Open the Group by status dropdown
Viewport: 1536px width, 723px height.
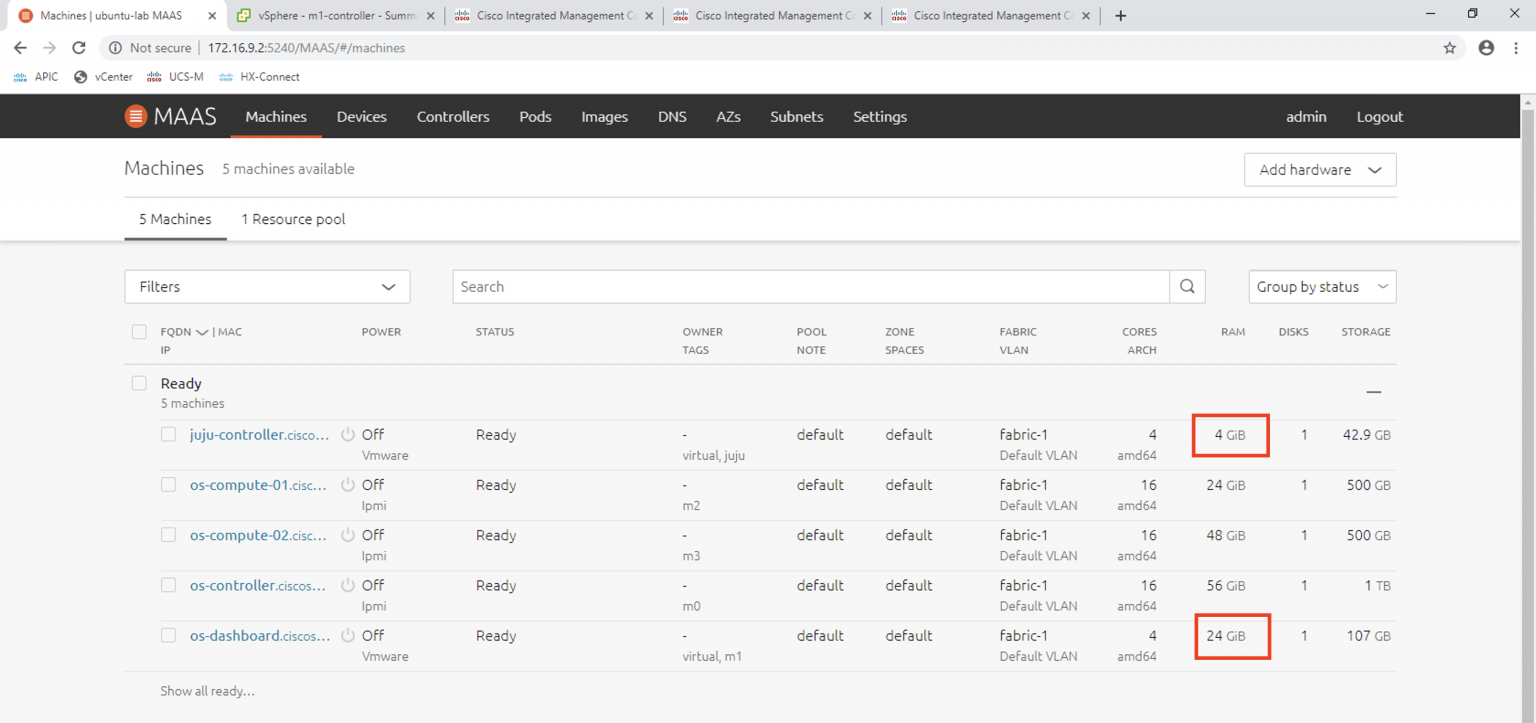coord(1322,286)
